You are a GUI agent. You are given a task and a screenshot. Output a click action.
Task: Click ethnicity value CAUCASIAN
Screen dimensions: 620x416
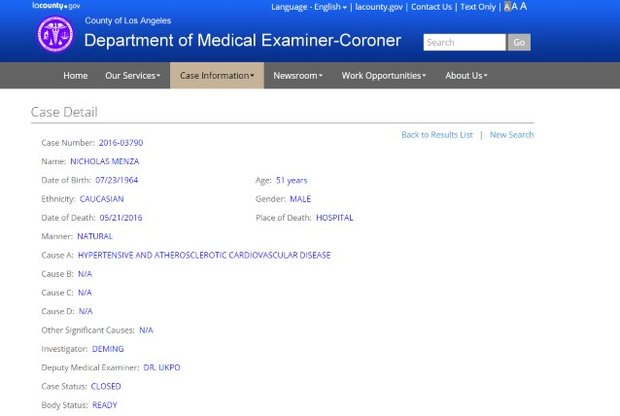pos(102,199)
